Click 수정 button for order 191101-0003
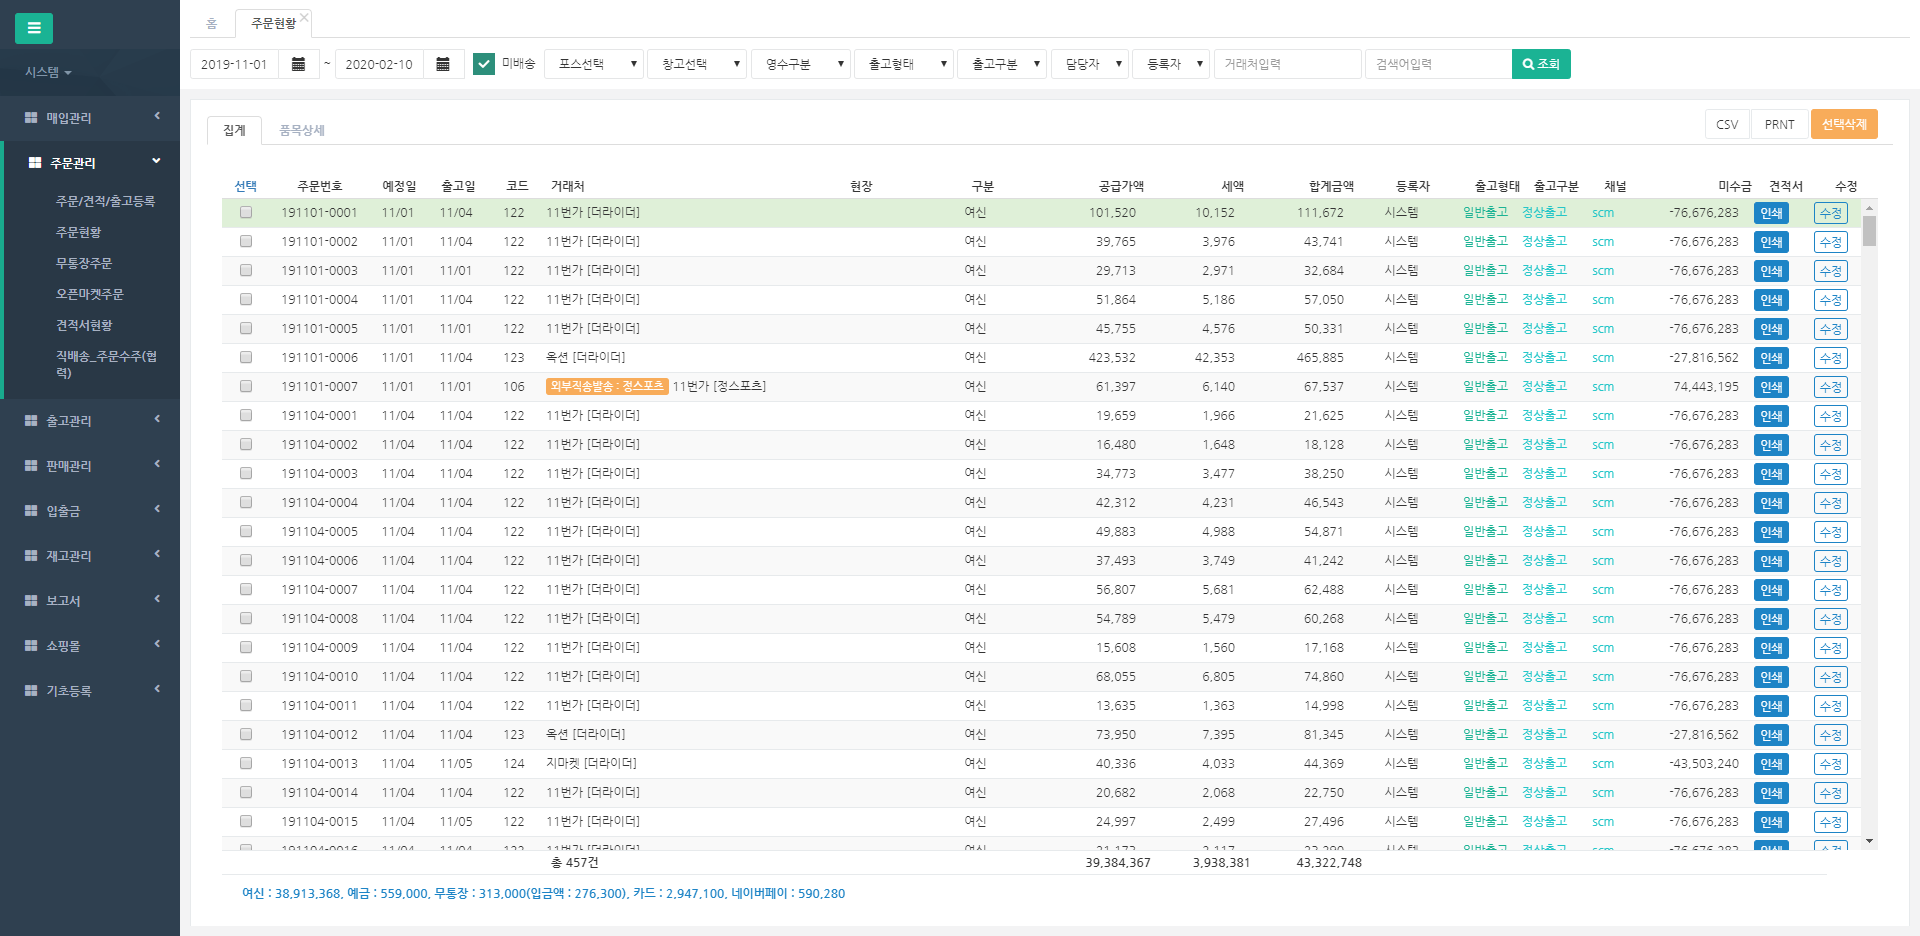The image size is (1920, 936). tap(1831, 271)
